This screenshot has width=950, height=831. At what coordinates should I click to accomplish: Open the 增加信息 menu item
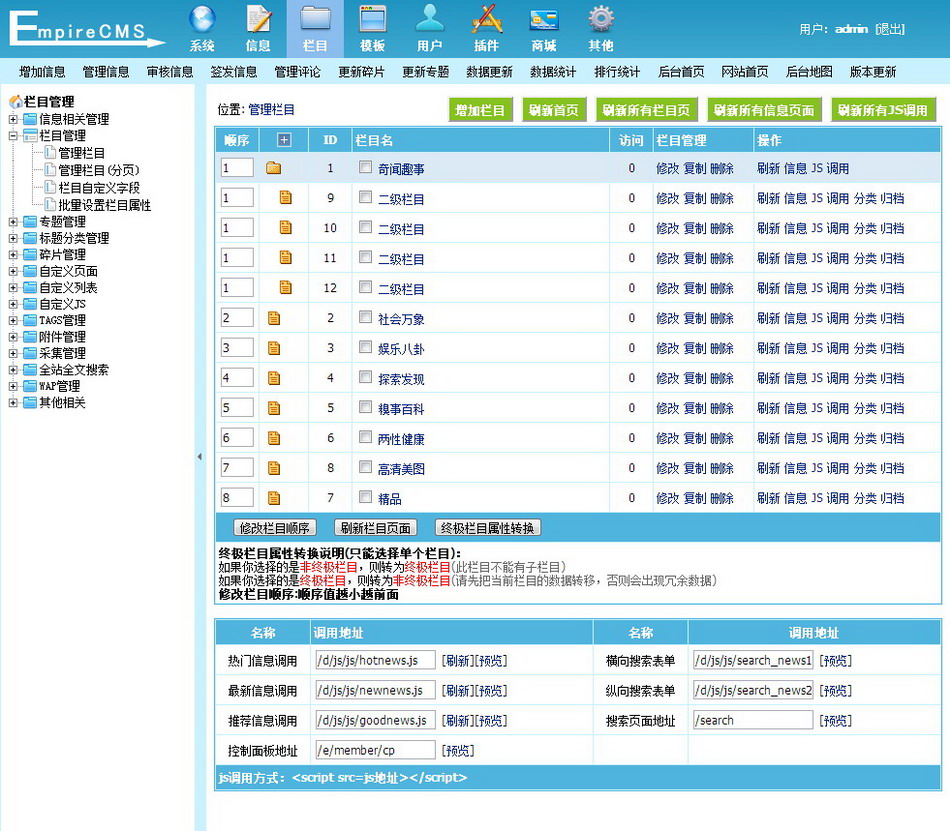[42, 72]
